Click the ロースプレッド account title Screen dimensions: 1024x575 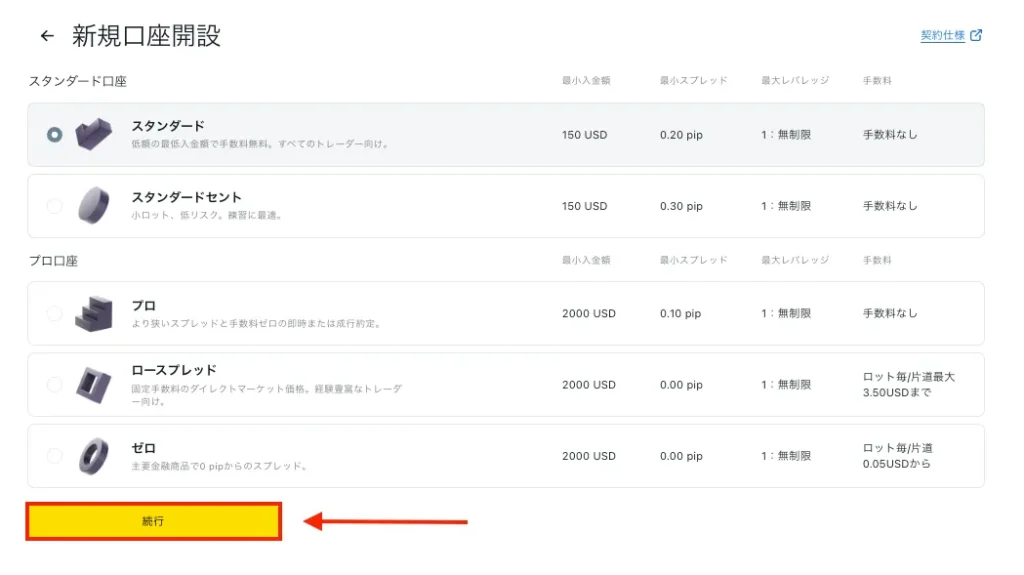pyautogui.click(x=174, y=370)
